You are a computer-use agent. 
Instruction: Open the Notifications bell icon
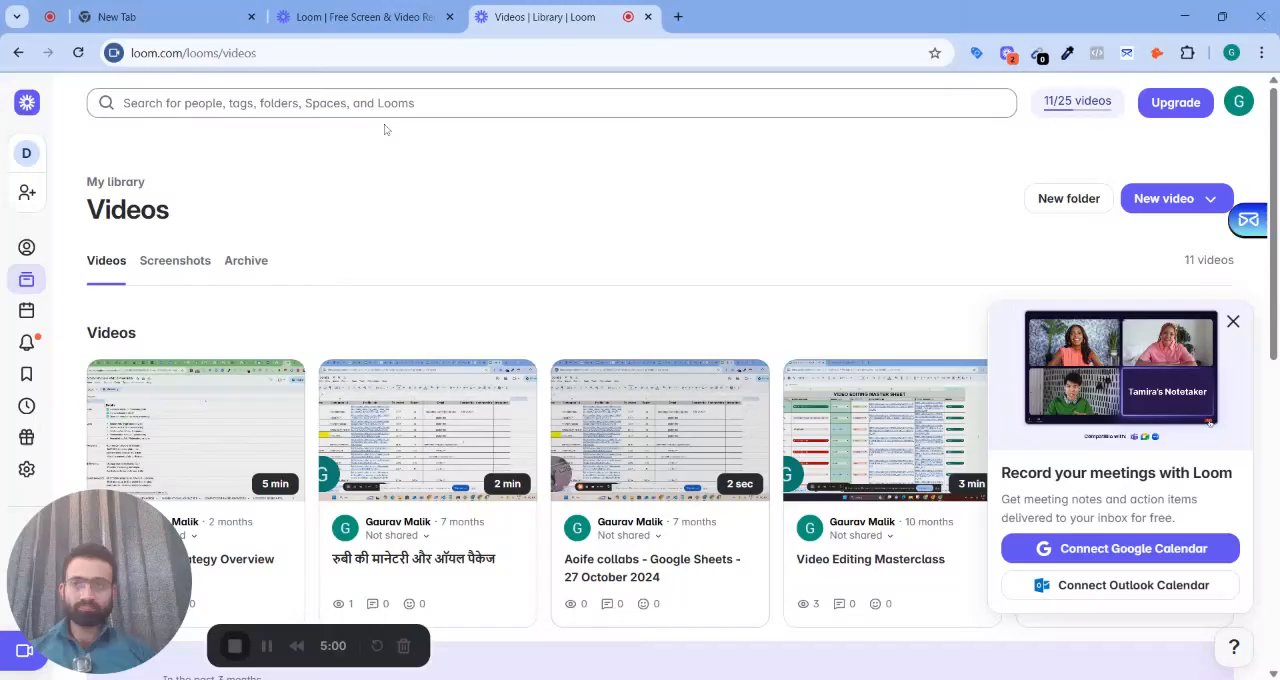[27, 343]
